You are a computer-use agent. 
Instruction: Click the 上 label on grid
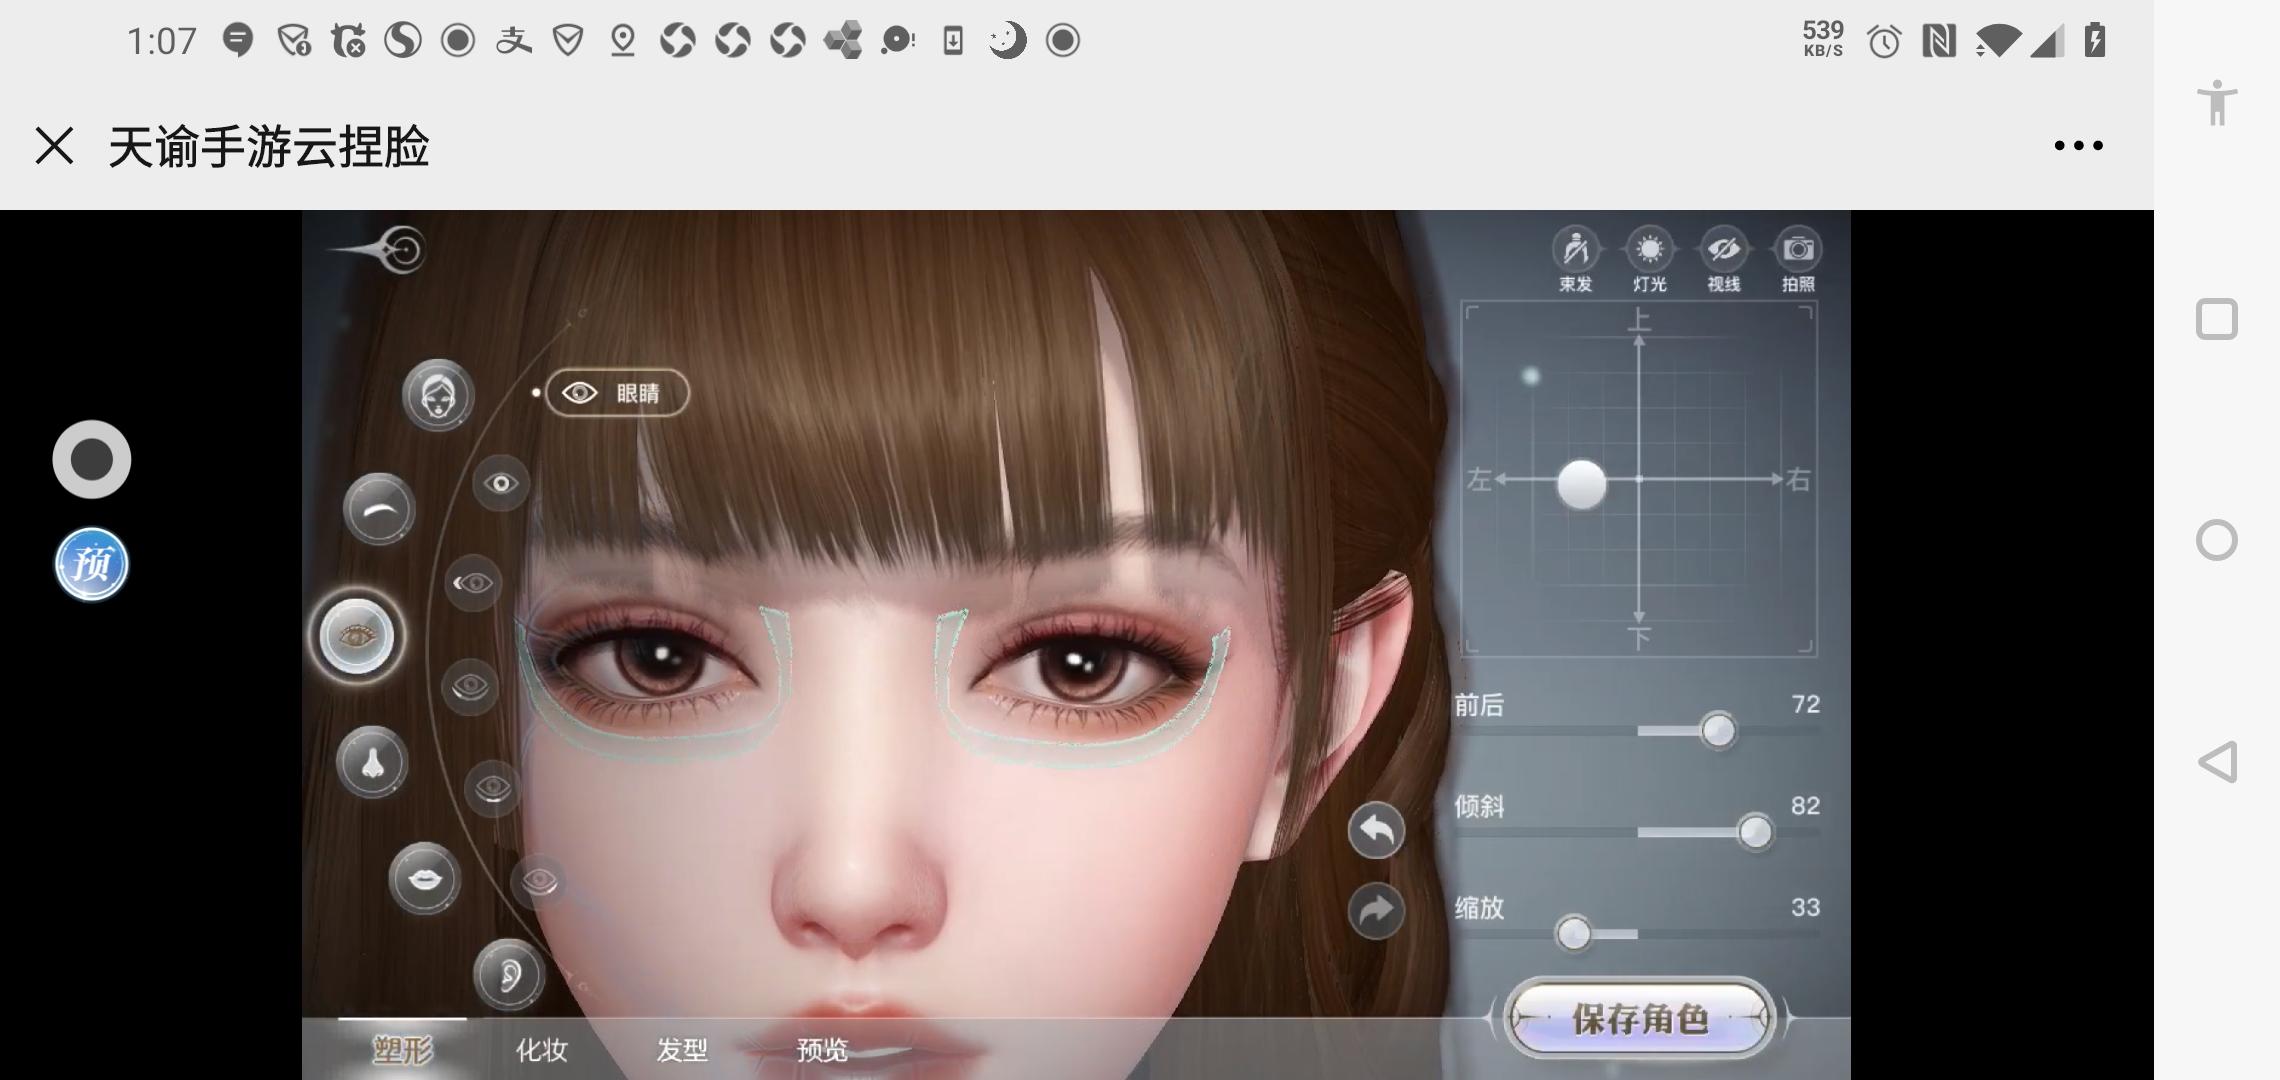click(x=1639, y=320)
